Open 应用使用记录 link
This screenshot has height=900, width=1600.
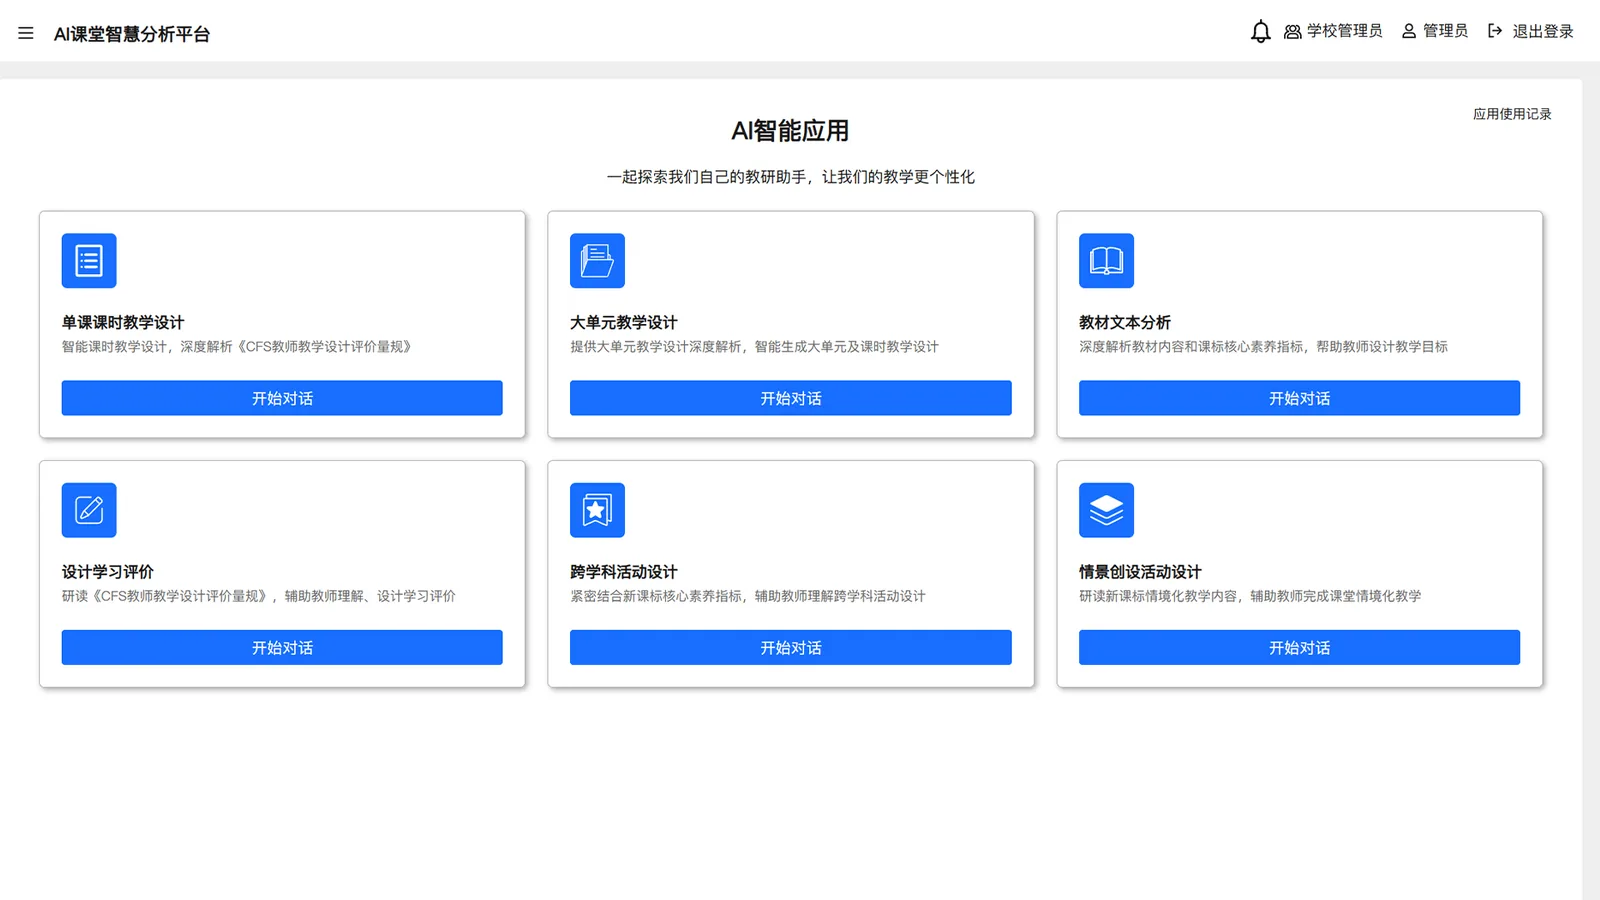coord(1512,114)
